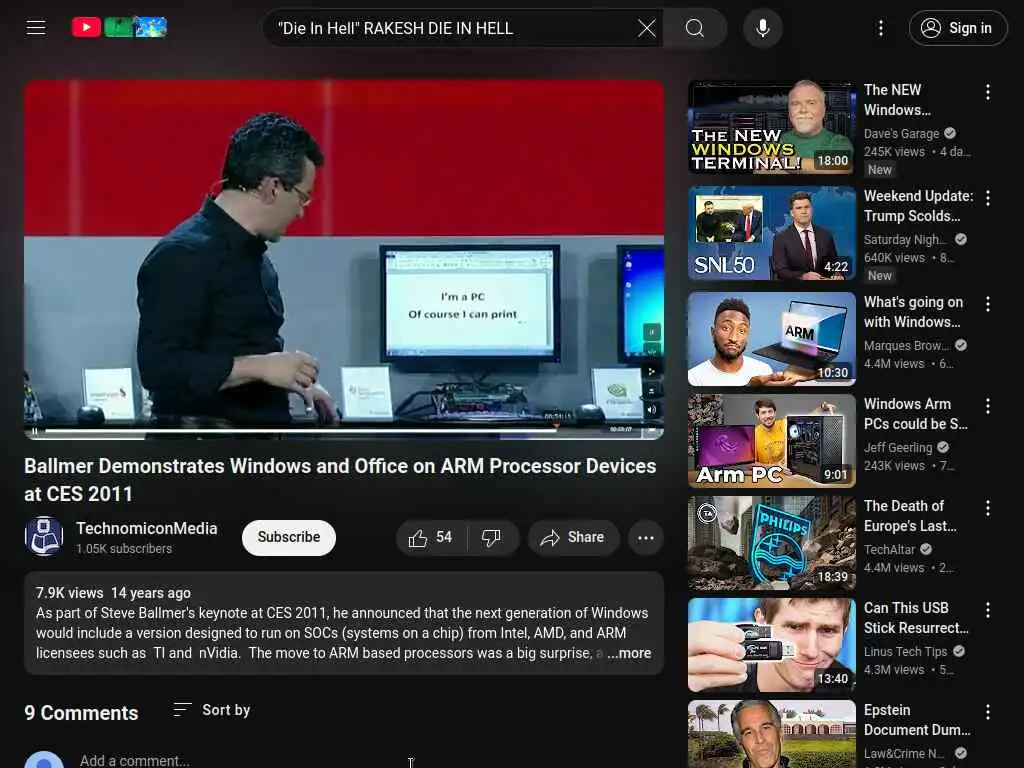1024x768 pixels.
Task: Open the Epstein Document Dump thumbnail
Action: pyautogui.click(x=771, y=734)
